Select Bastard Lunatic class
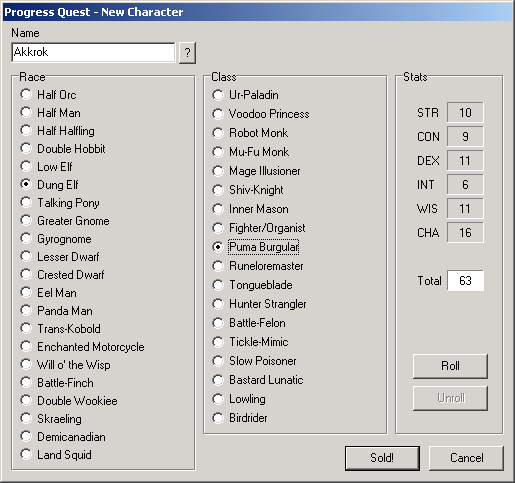The image size is (515, 483). 258,380
